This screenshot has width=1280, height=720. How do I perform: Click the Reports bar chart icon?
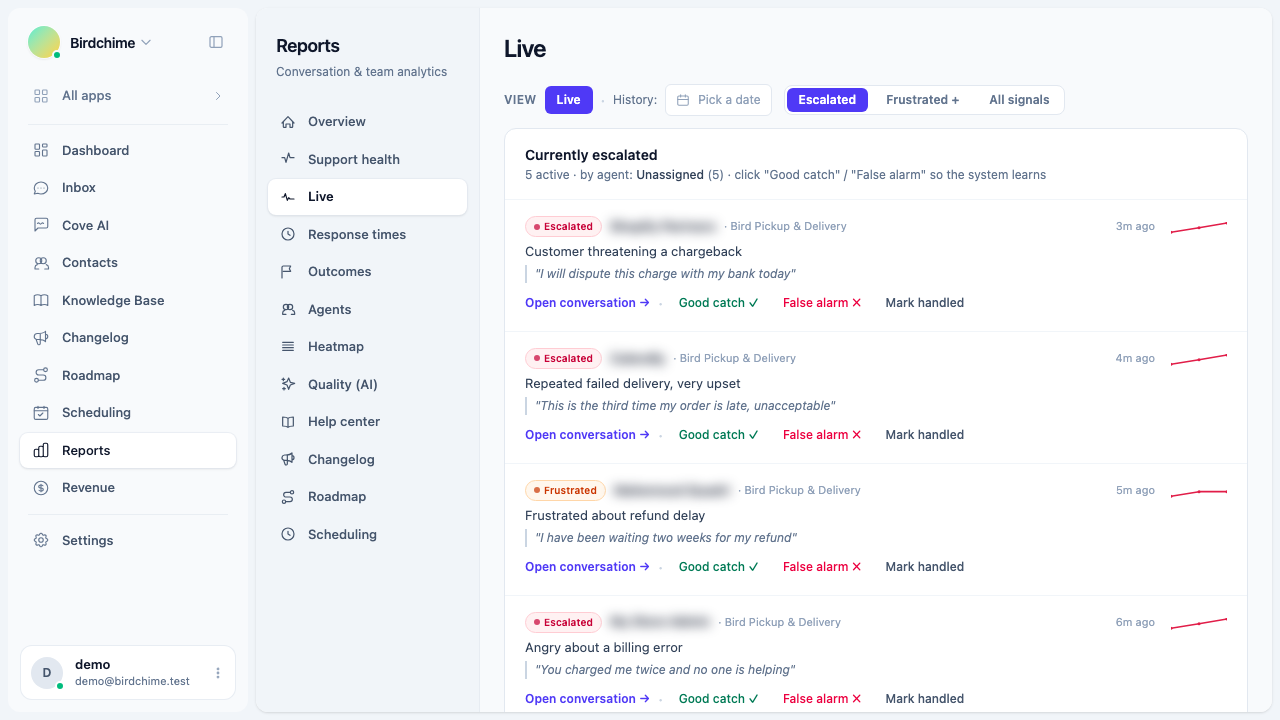click(x=41, y=450)
